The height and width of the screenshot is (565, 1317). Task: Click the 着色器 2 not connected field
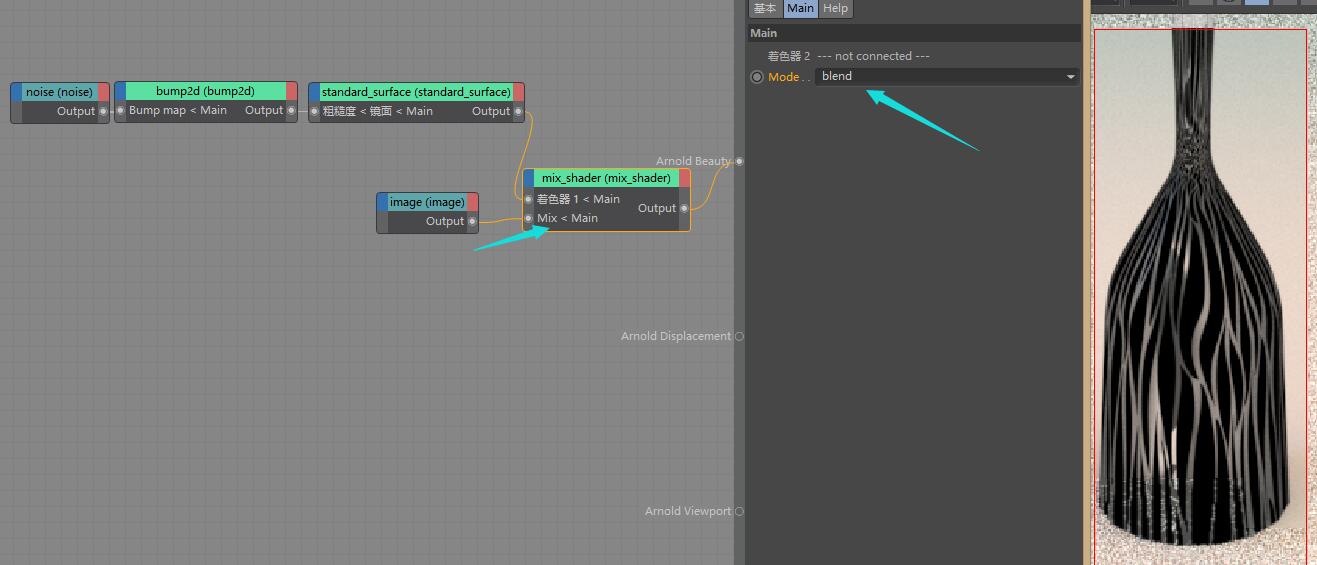coord(874,56)
